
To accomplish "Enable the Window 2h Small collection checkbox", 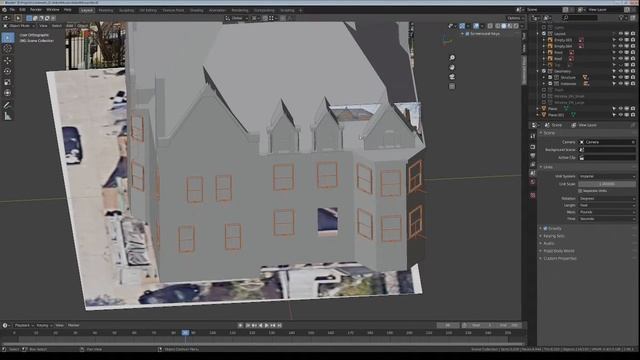I will pyautogui.click(x=544, y=96).
